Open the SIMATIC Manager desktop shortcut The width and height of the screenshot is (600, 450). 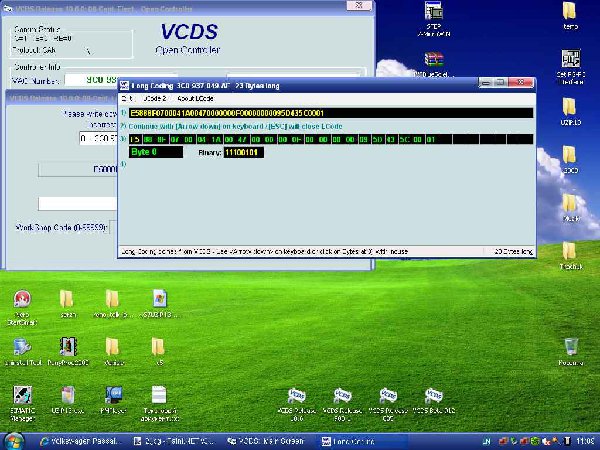coord(22,396)
